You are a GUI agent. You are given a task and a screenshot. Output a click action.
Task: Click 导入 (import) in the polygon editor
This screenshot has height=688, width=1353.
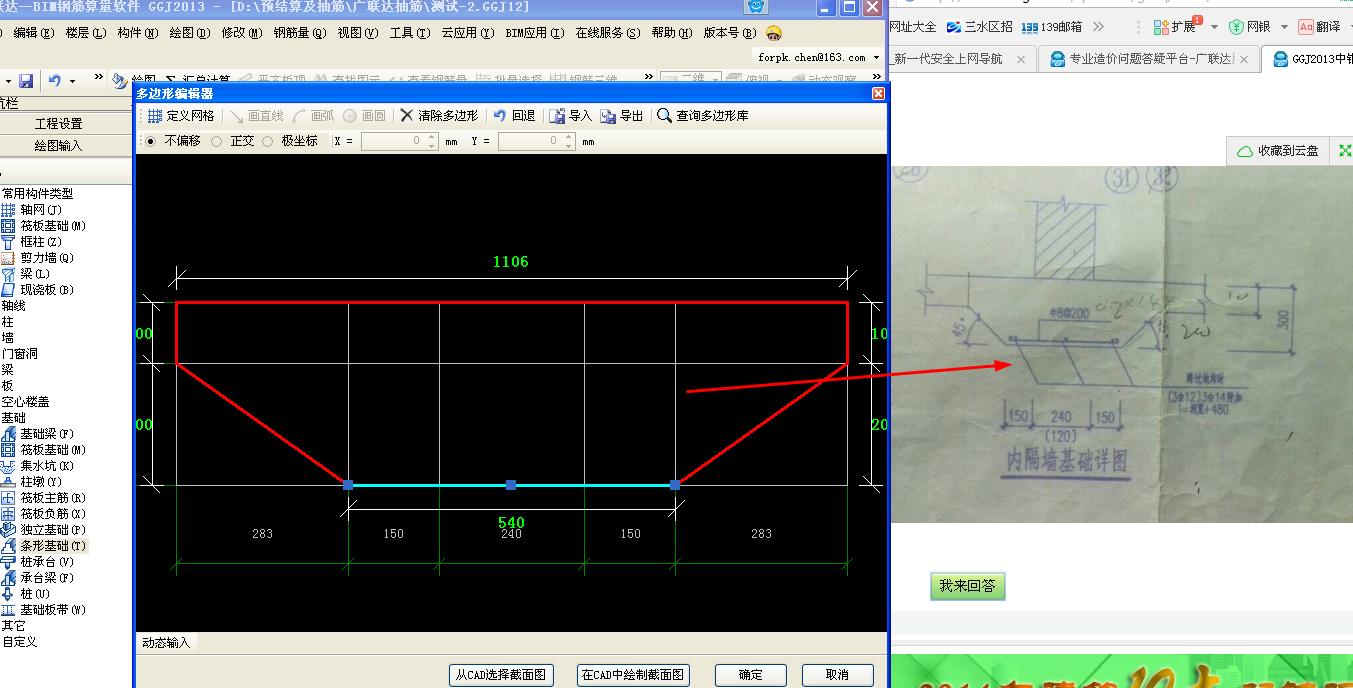pos(571,116)
